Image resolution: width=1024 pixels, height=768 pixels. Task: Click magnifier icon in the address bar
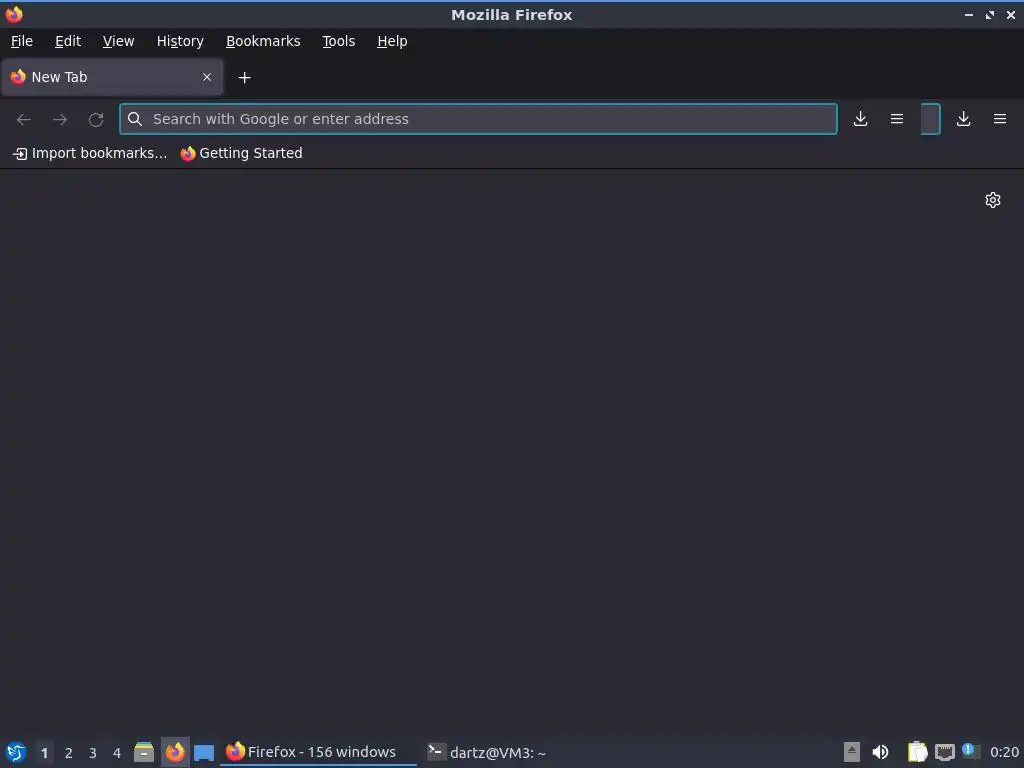(135, 119)
